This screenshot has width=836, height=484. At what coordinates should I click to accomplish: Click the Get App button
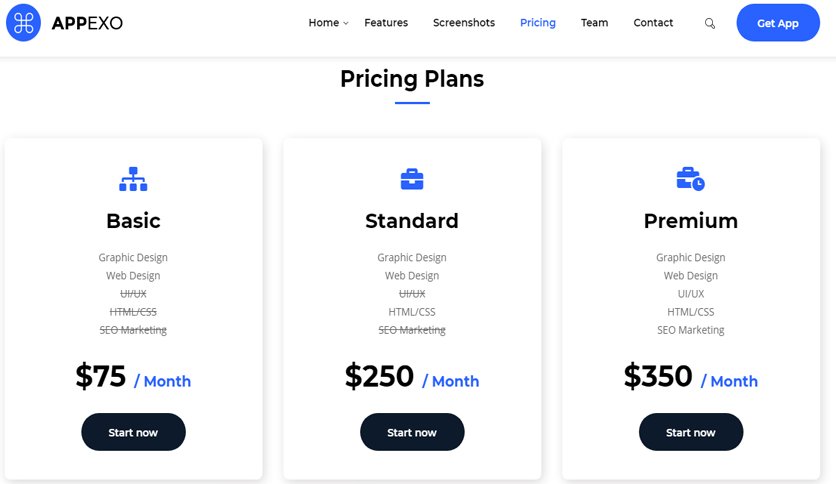tap(778, 22)
